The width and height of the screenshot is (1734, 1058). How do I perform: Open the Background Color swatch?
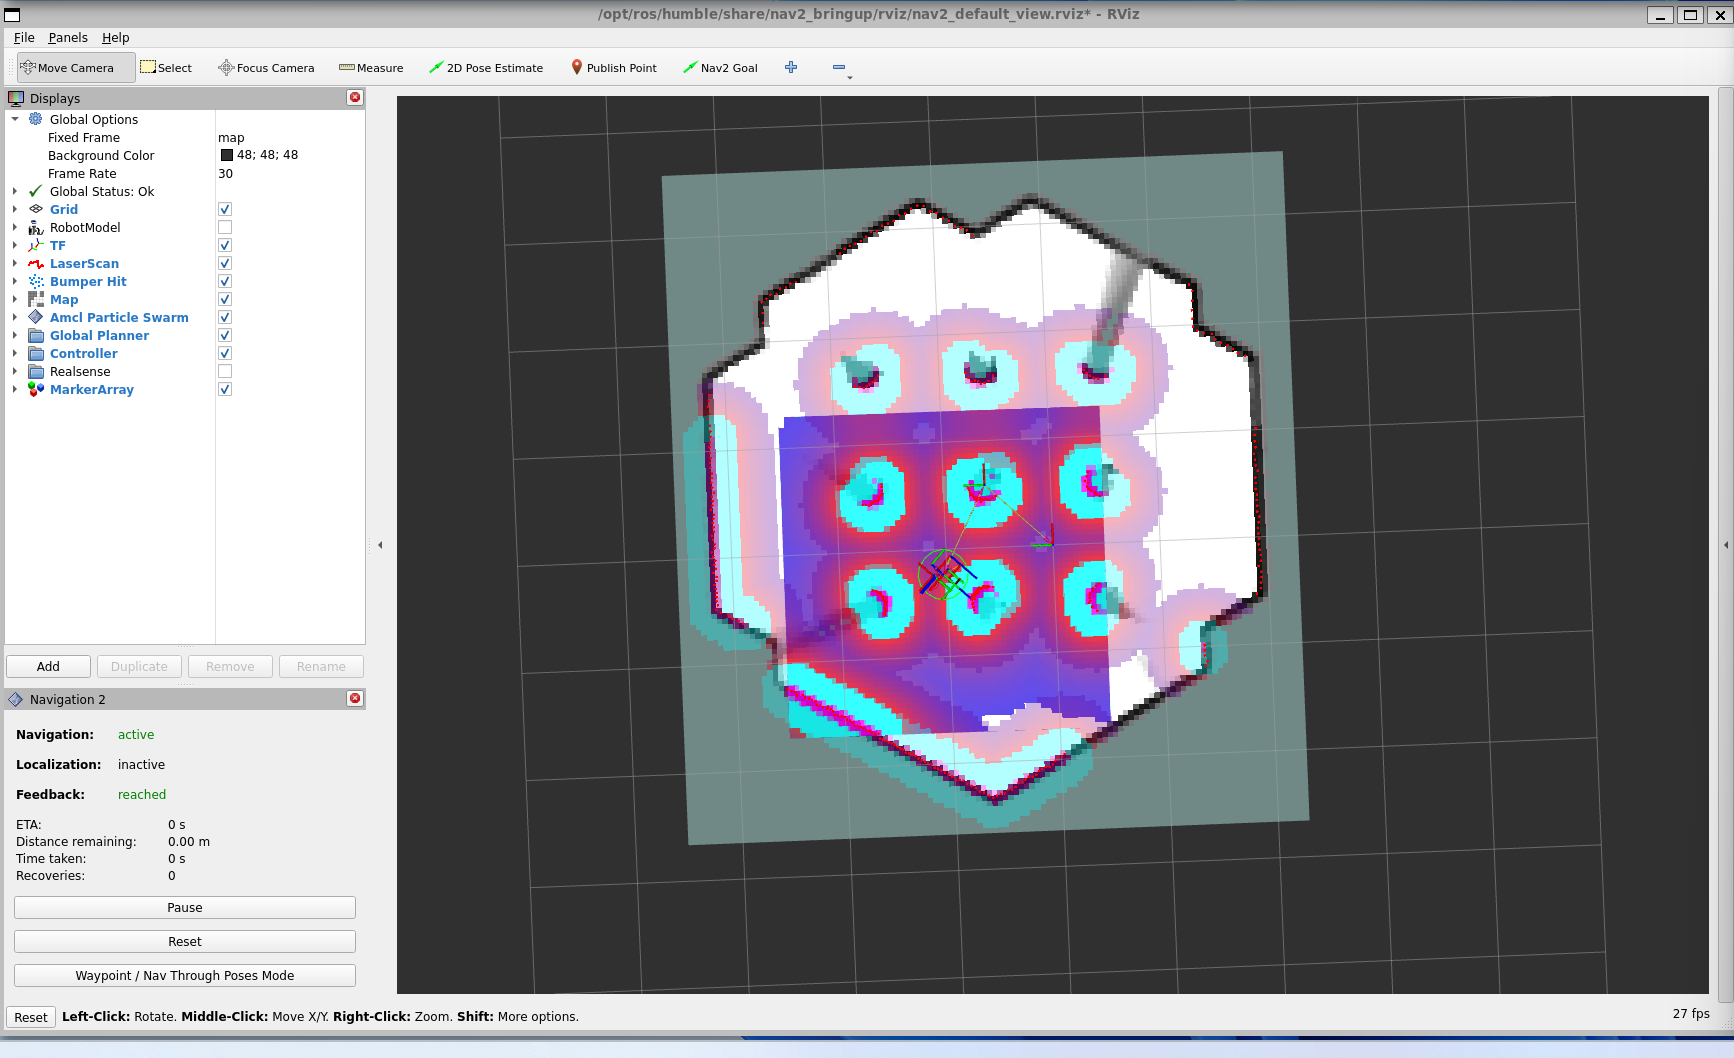pyautogui.click(x=227, y=155)
